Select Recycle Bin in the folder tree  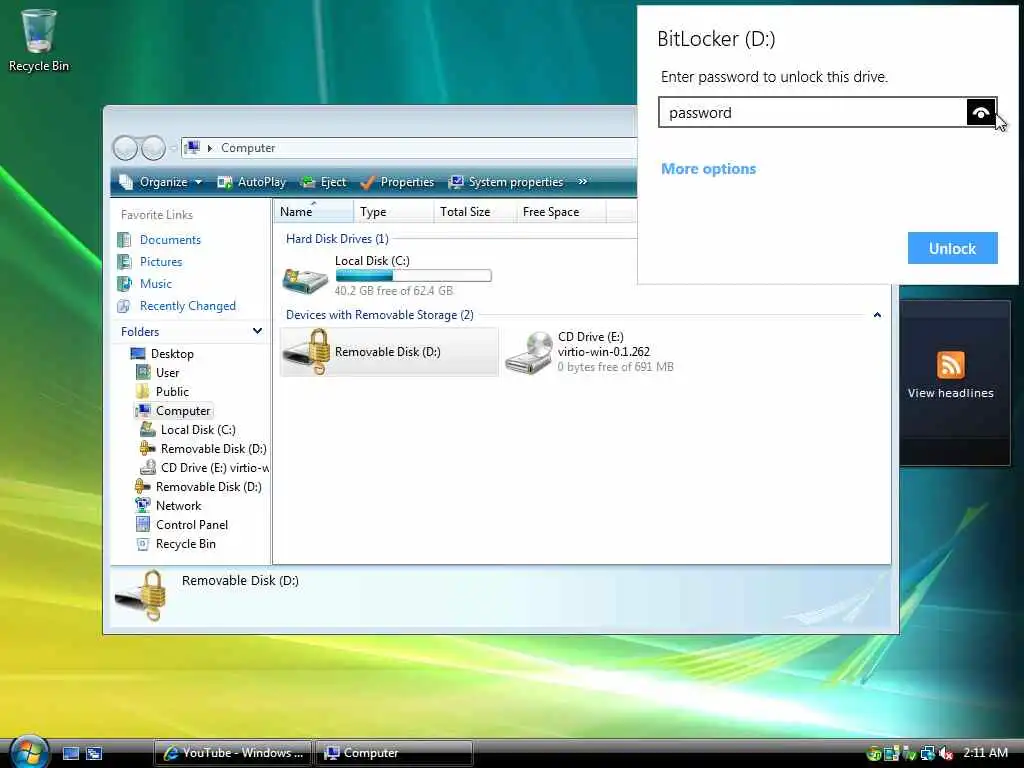tap(185, 543)
